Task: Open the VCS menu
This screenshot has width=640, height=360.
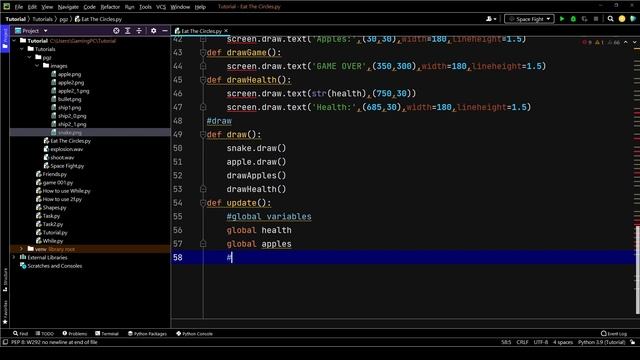Action: coord(161,7)
